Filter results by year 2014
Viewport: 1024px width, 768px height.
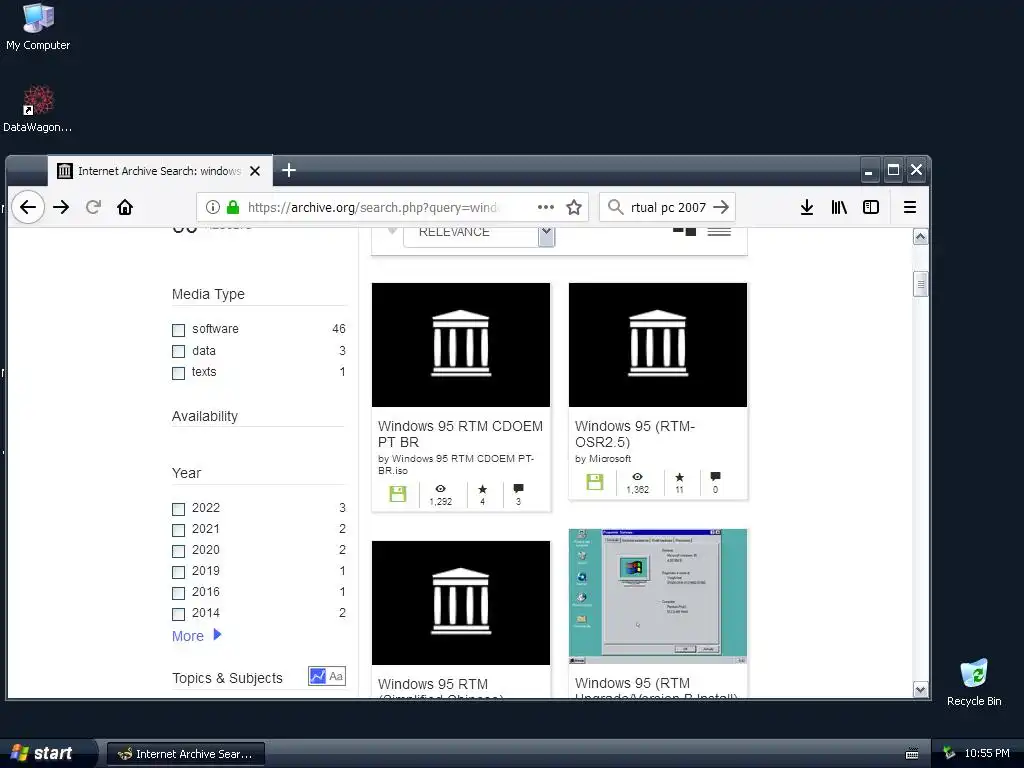point(178,614)
